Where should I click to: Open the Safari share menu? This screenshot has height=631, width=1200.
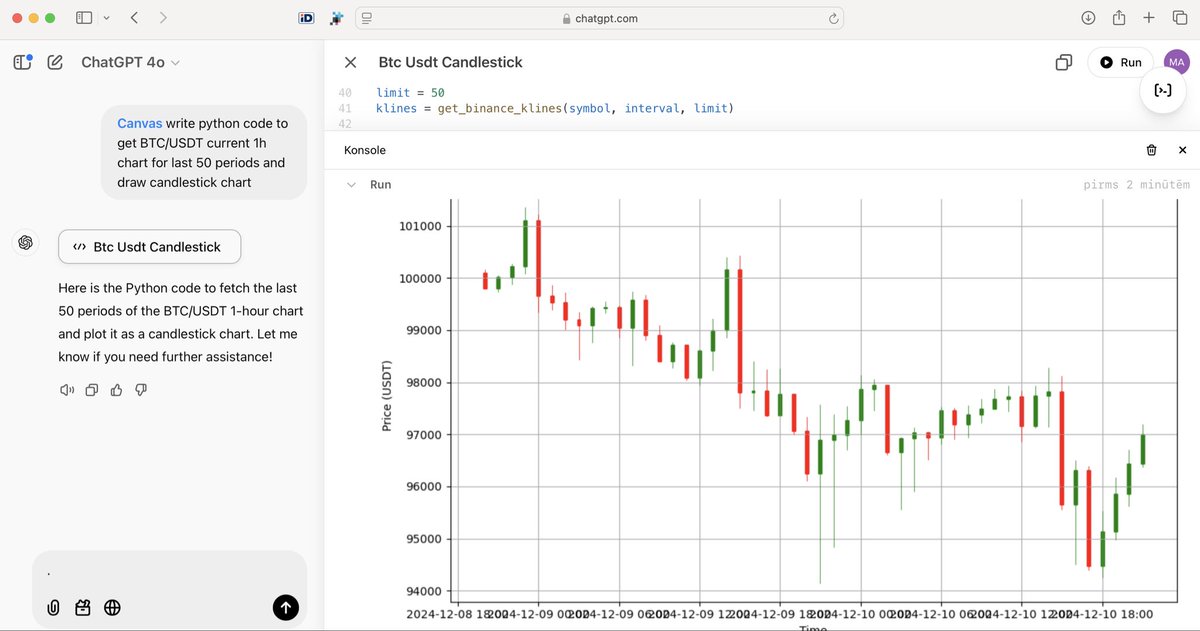click(x=1119, y=18)
